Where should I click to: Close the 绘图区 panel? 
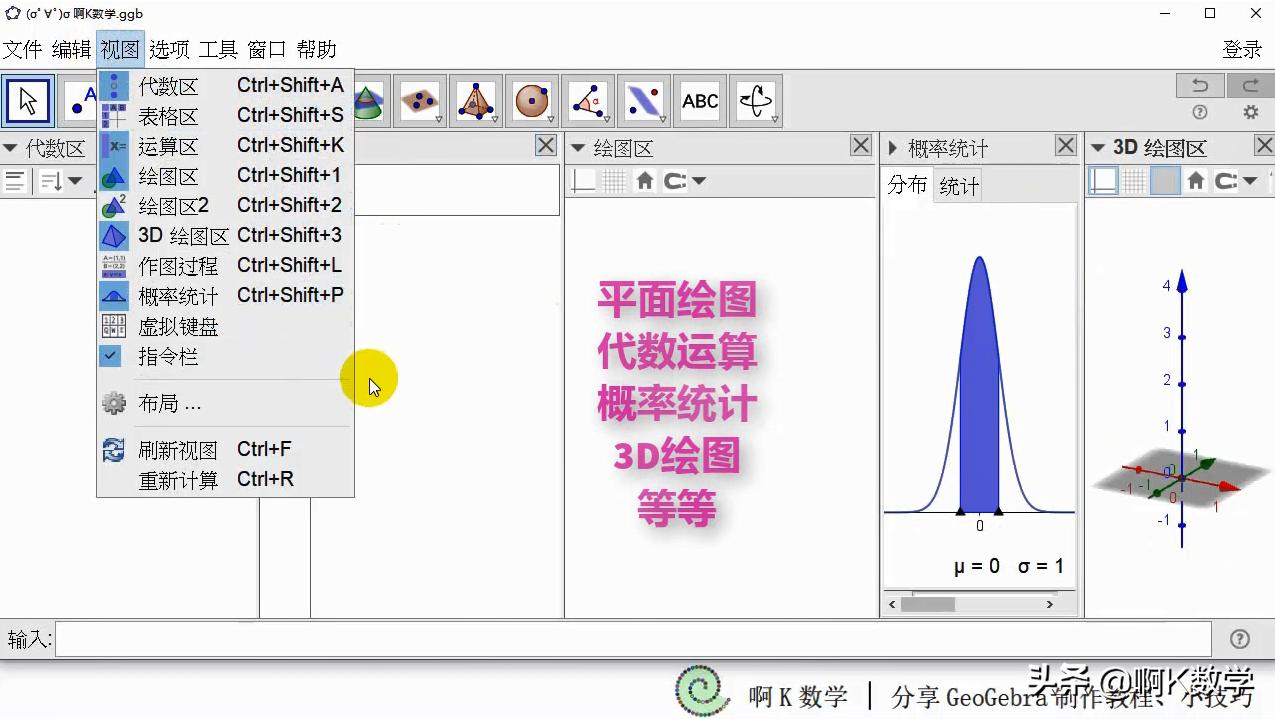[861, 146]
